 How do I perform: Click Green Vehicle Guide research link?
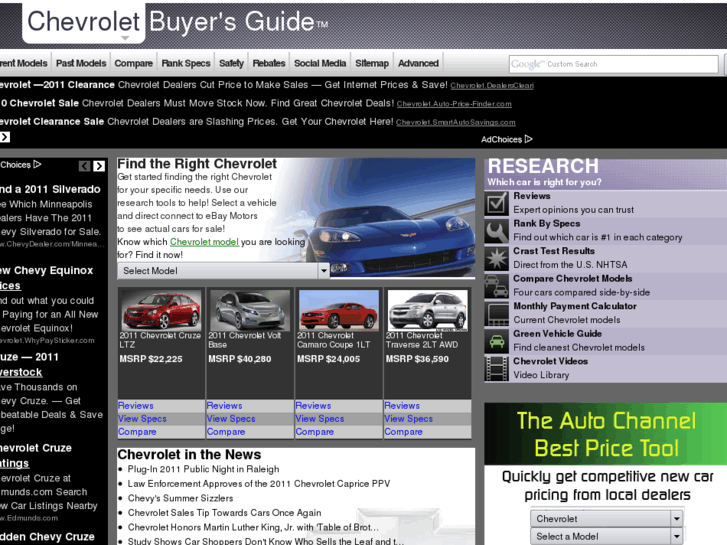557,334
